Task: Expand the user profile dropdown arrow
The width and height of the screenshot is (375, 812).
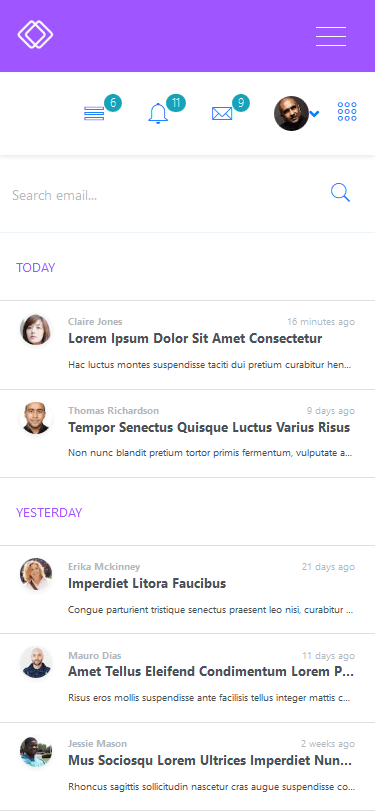Action: (314, 114)
